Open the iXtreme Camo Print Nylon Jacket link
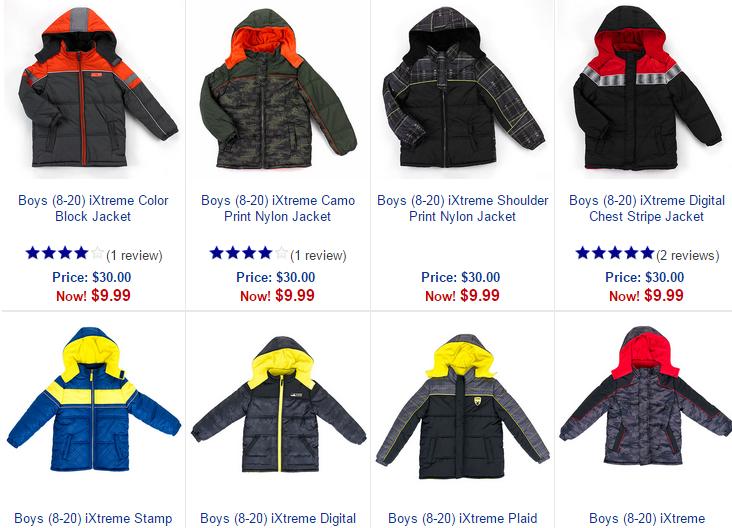The width and height of the screenshot is (732, 528). click(278, 208)
